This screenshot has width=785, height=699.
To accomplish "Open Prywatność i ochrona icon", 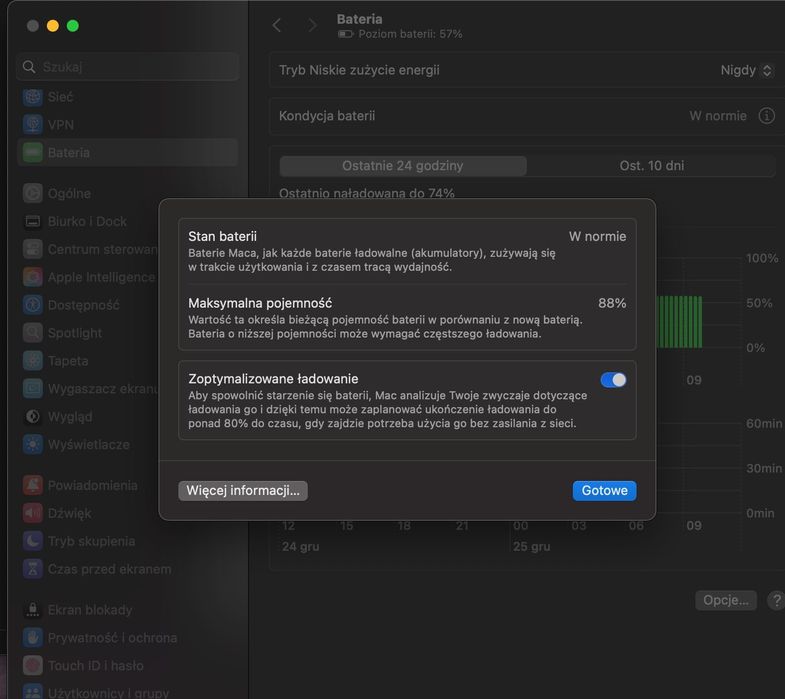I will 33,638.
